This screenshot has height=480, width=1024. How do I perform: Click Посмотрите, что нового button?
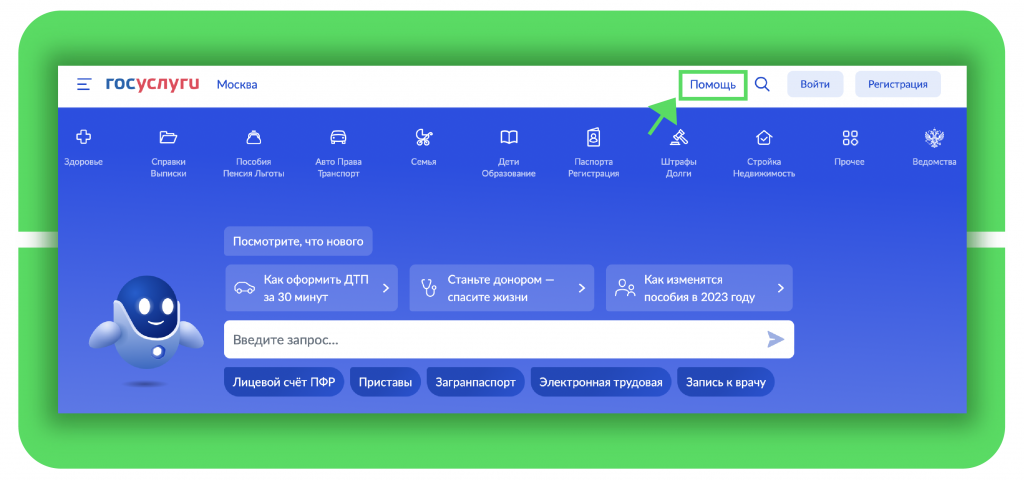click(x=298, y=241)
